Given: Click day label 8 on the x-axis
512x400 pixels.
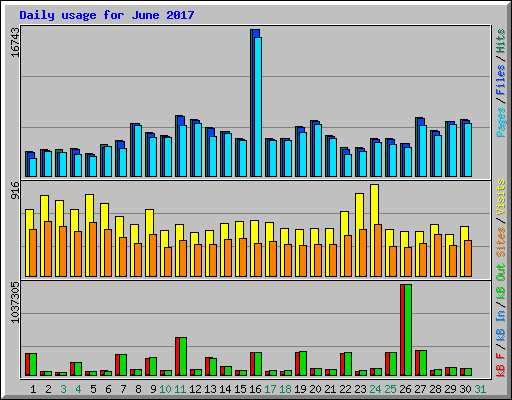Looking at the screenshot, I should point(138,389).
